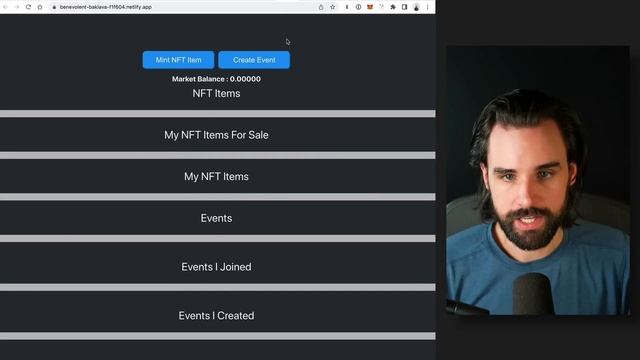Click the Market Balance : 0.00000 text
Image resolution: width=640 pixels, height=360 pixels.
point(216,79)
